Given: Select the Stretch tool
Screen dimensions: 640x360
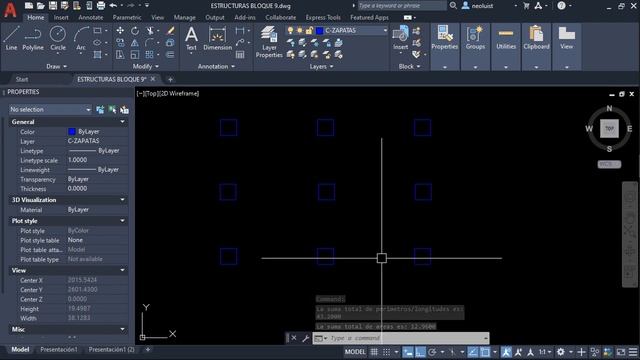Looking at the screenshot, I should (120, 54).
